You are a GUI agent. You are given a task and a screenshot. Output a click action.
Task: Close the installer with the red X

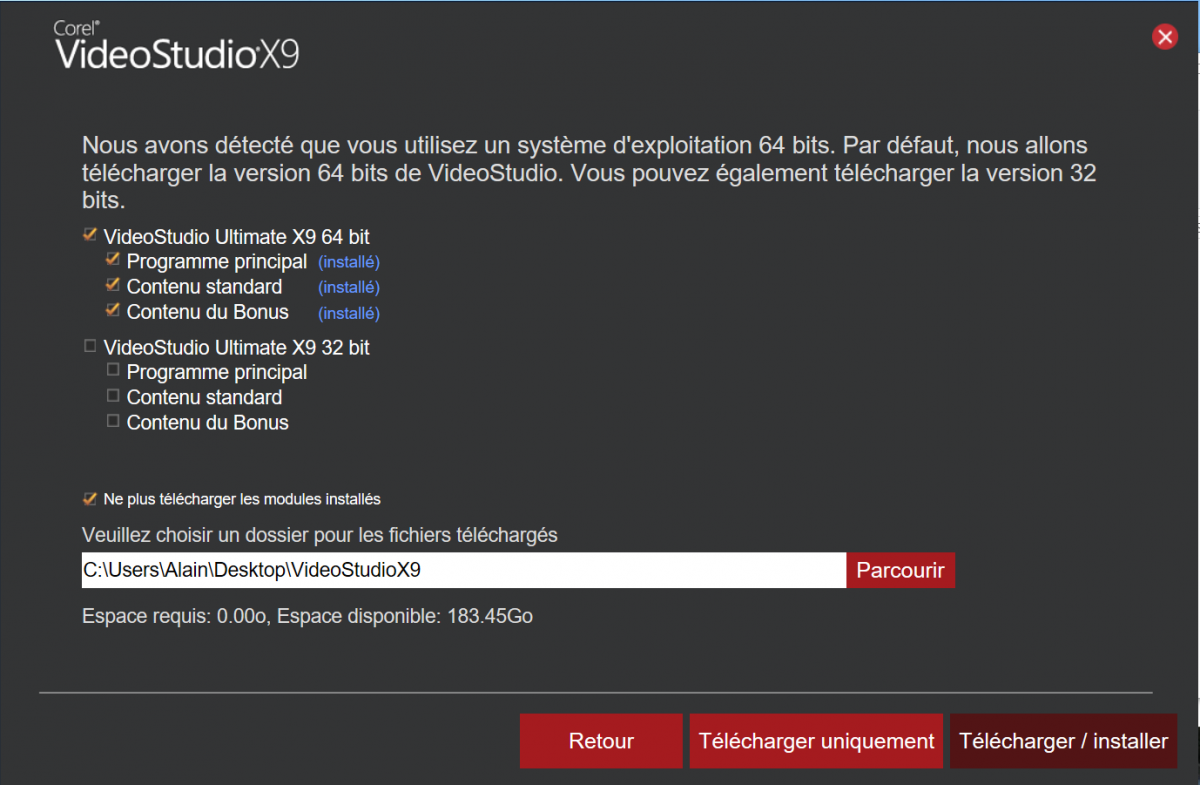tap(1164, 38)
